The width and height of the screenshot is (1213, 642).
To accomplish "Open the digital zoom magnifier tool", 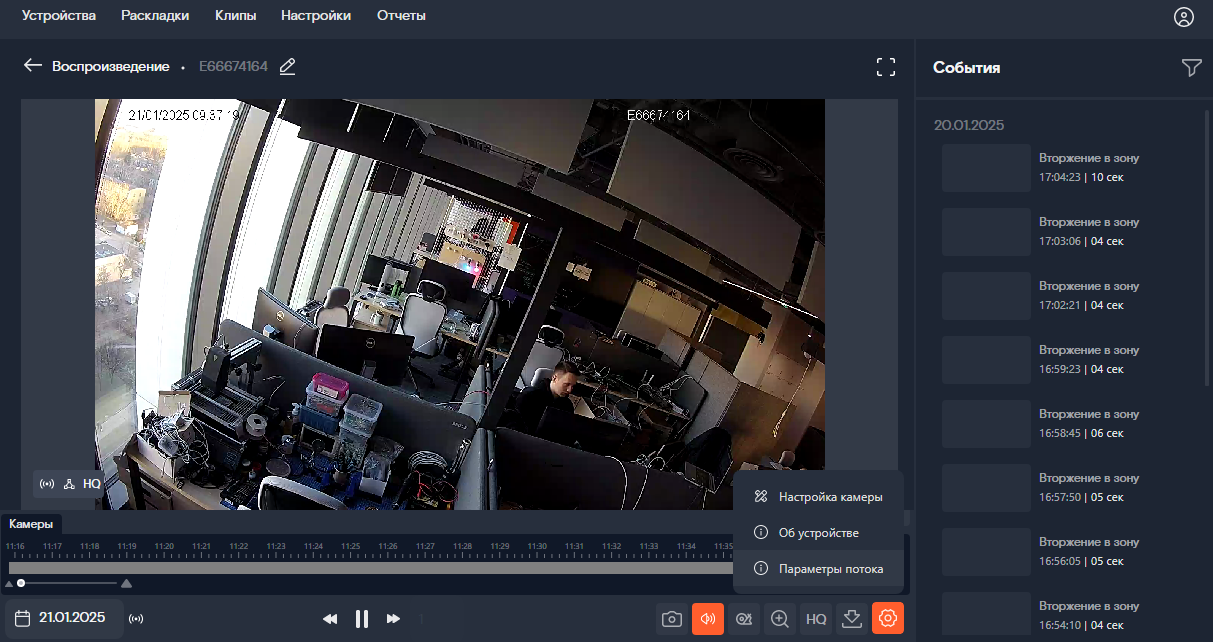I will 780,619.
